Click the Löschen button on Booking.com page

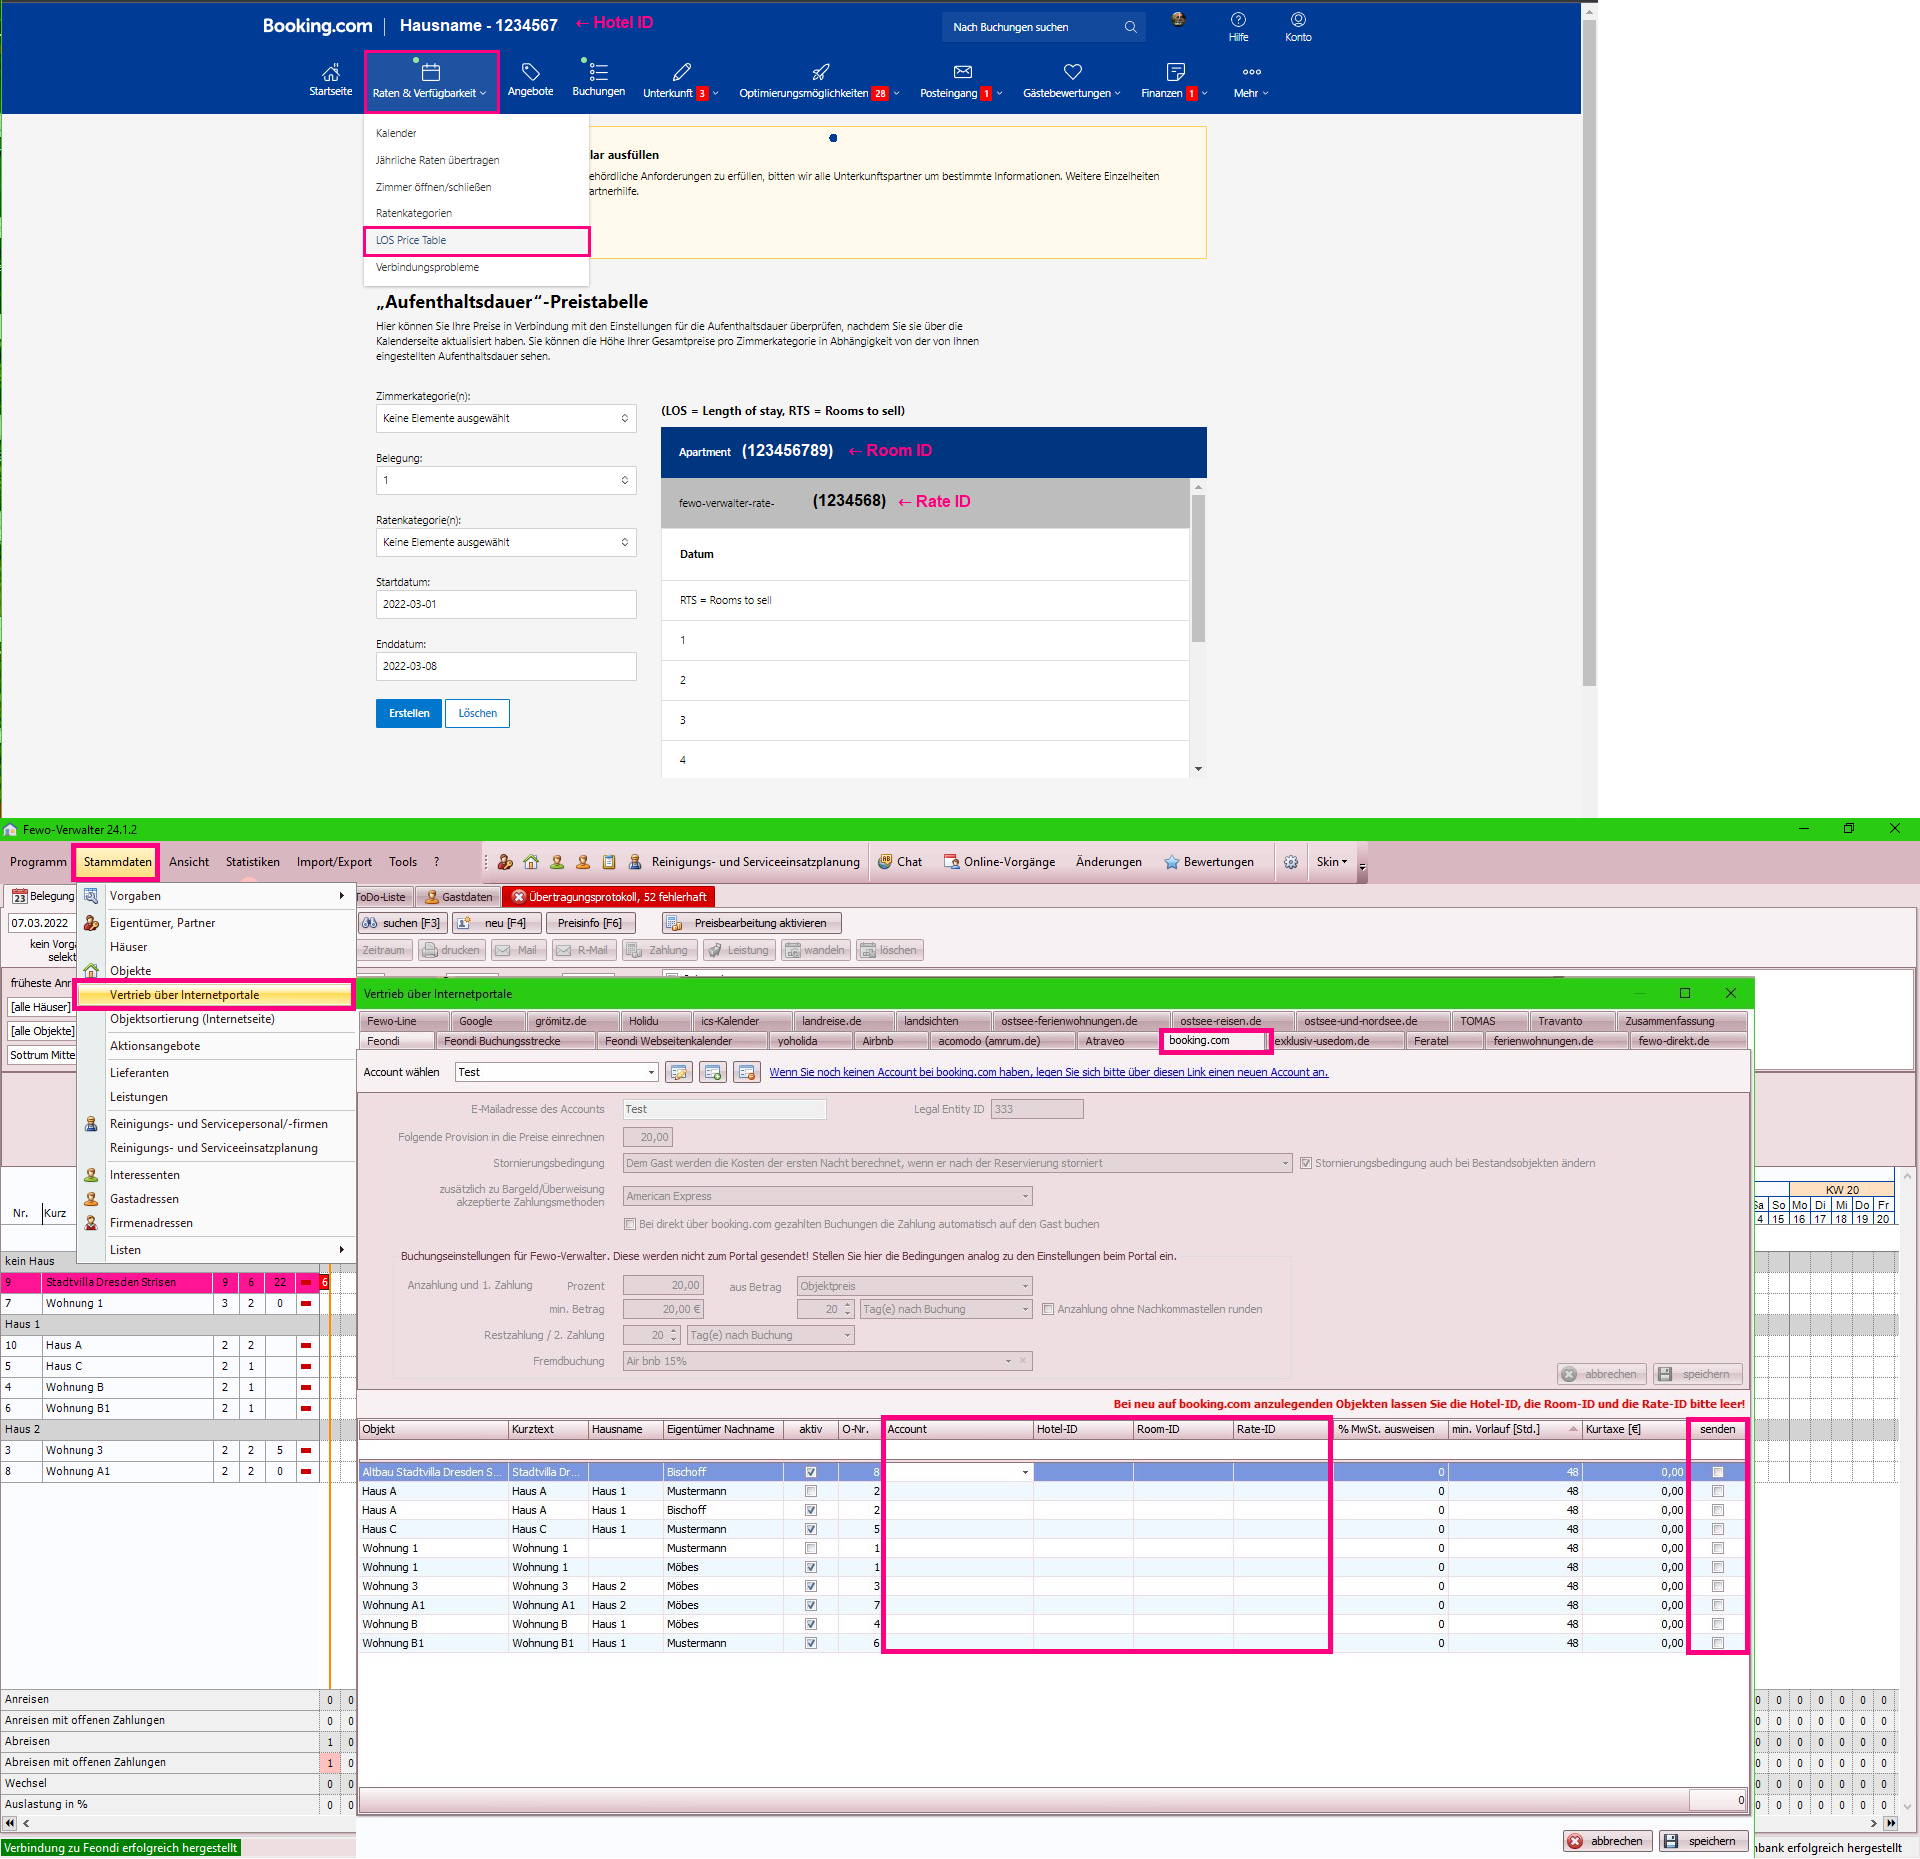[x=477, y=713]
